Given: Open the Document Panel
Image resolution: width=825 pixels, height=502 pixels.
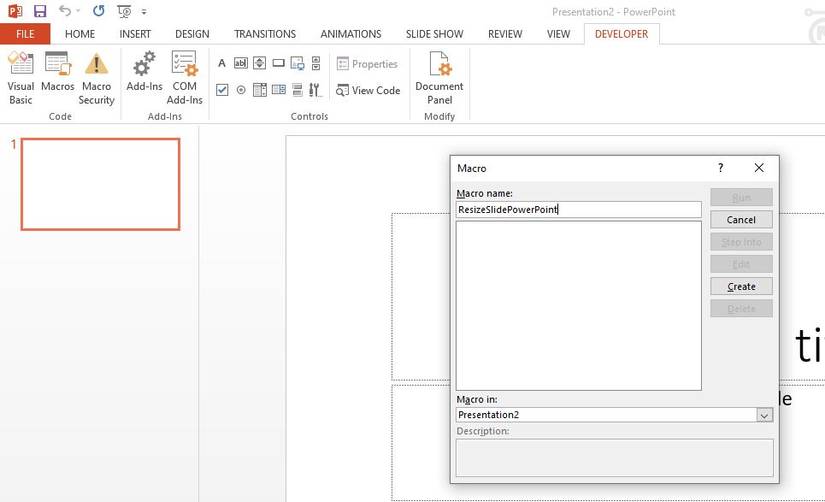Looking at the screenshot, I should (x=439, y=78).
